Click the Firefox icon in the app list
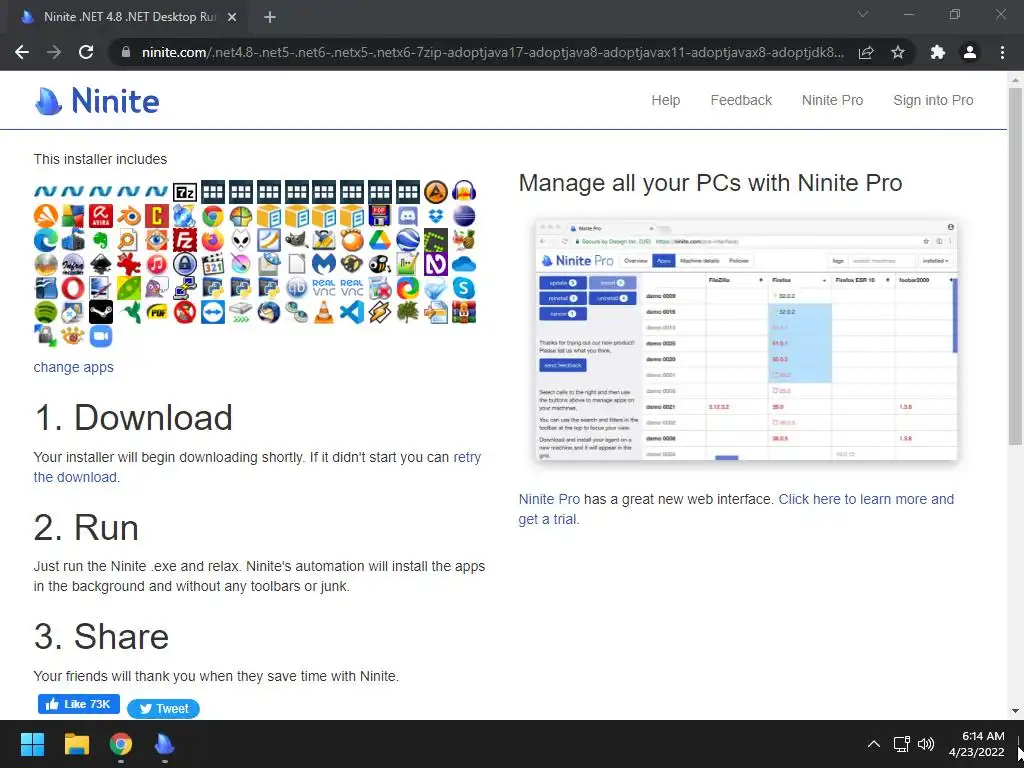The width and height of the screenshot is (1024, 768). tap(213, 240)
